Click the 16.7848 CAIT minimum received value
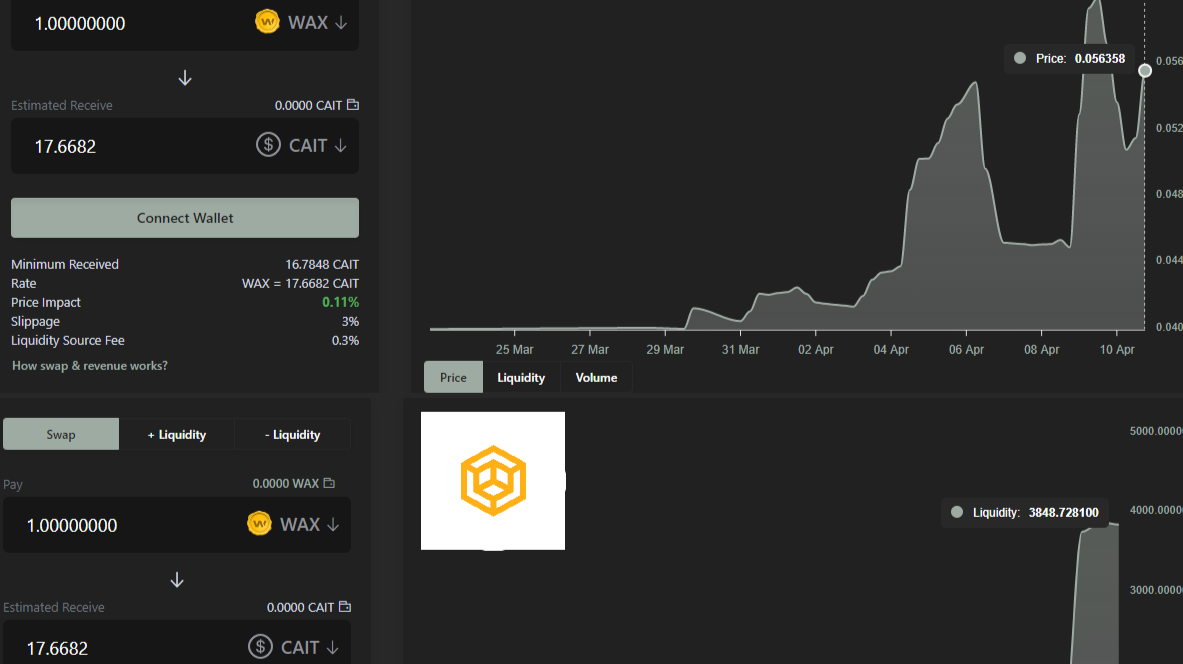The image size is (1183, 664). [322, 264]
